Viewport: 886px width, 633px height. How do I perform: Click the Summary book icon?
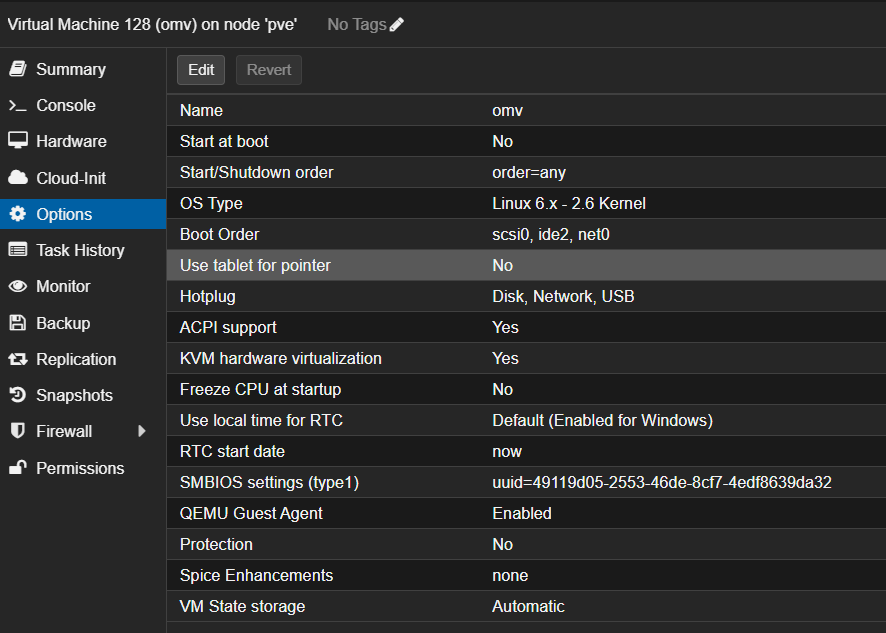click(17, 69)
